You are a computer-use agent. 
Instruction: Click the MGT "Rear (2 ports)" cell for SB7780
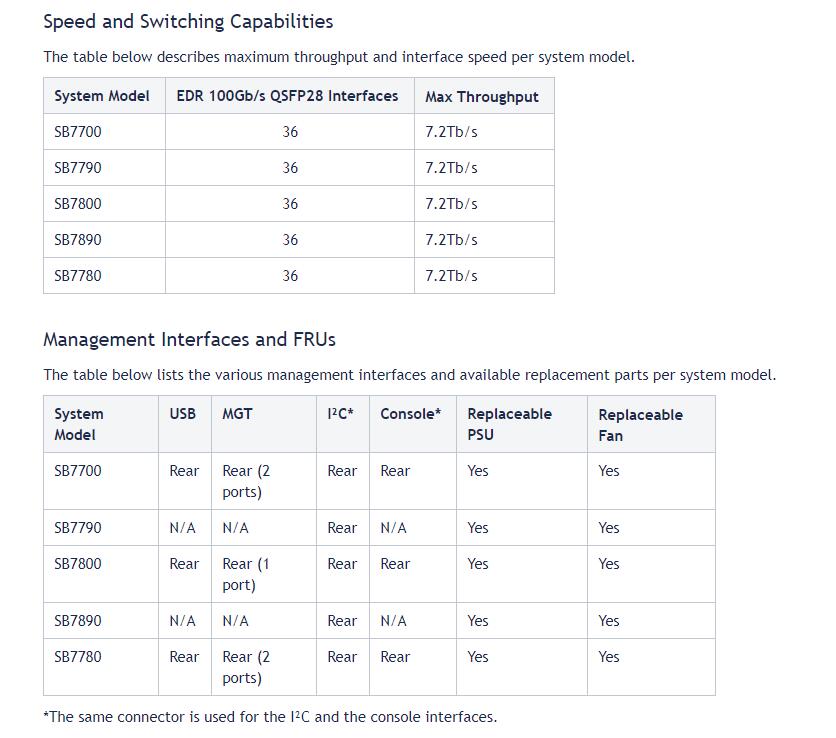pos(246,667)
